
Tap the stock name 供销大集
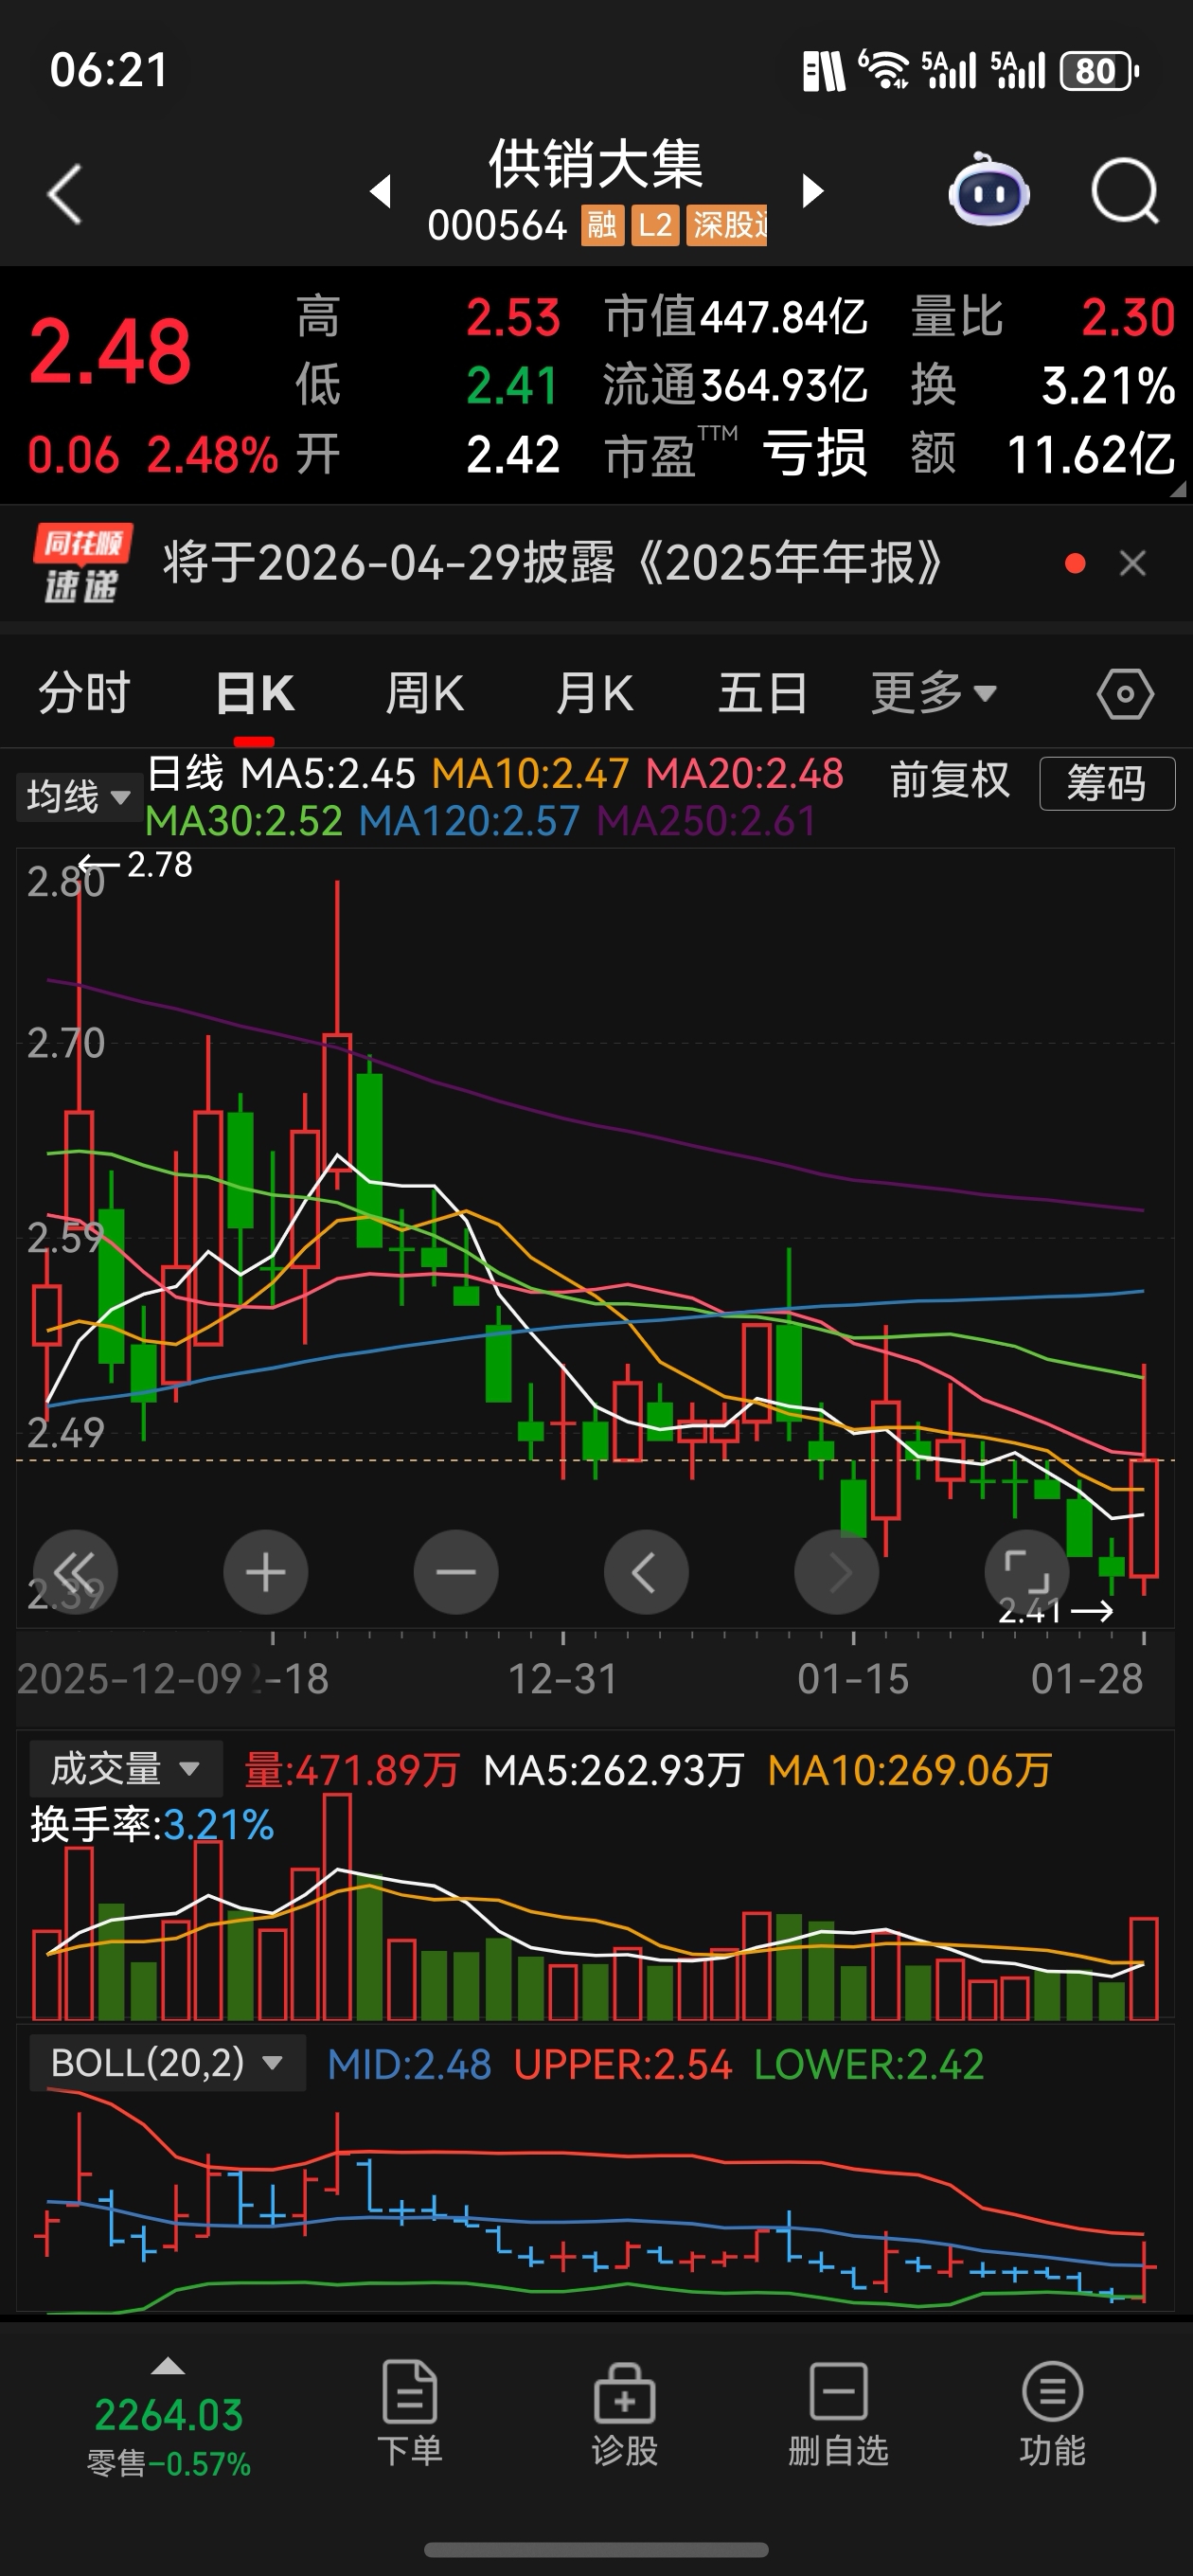click(596, 164)
